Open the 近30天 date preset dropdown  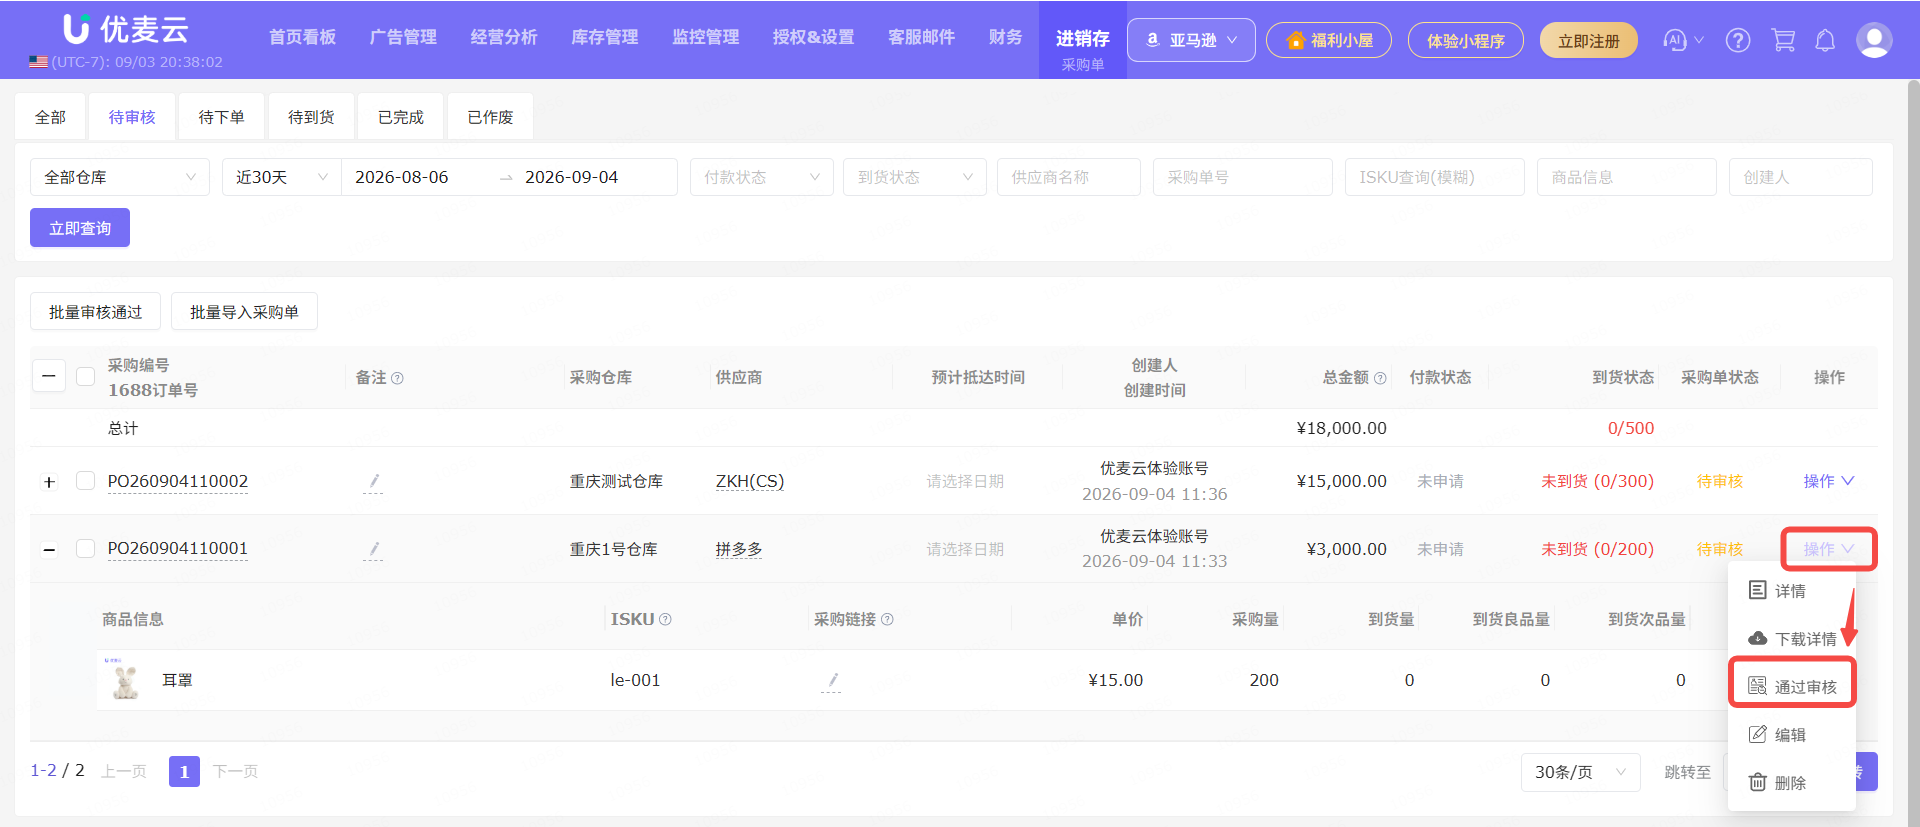click(282, 177)
